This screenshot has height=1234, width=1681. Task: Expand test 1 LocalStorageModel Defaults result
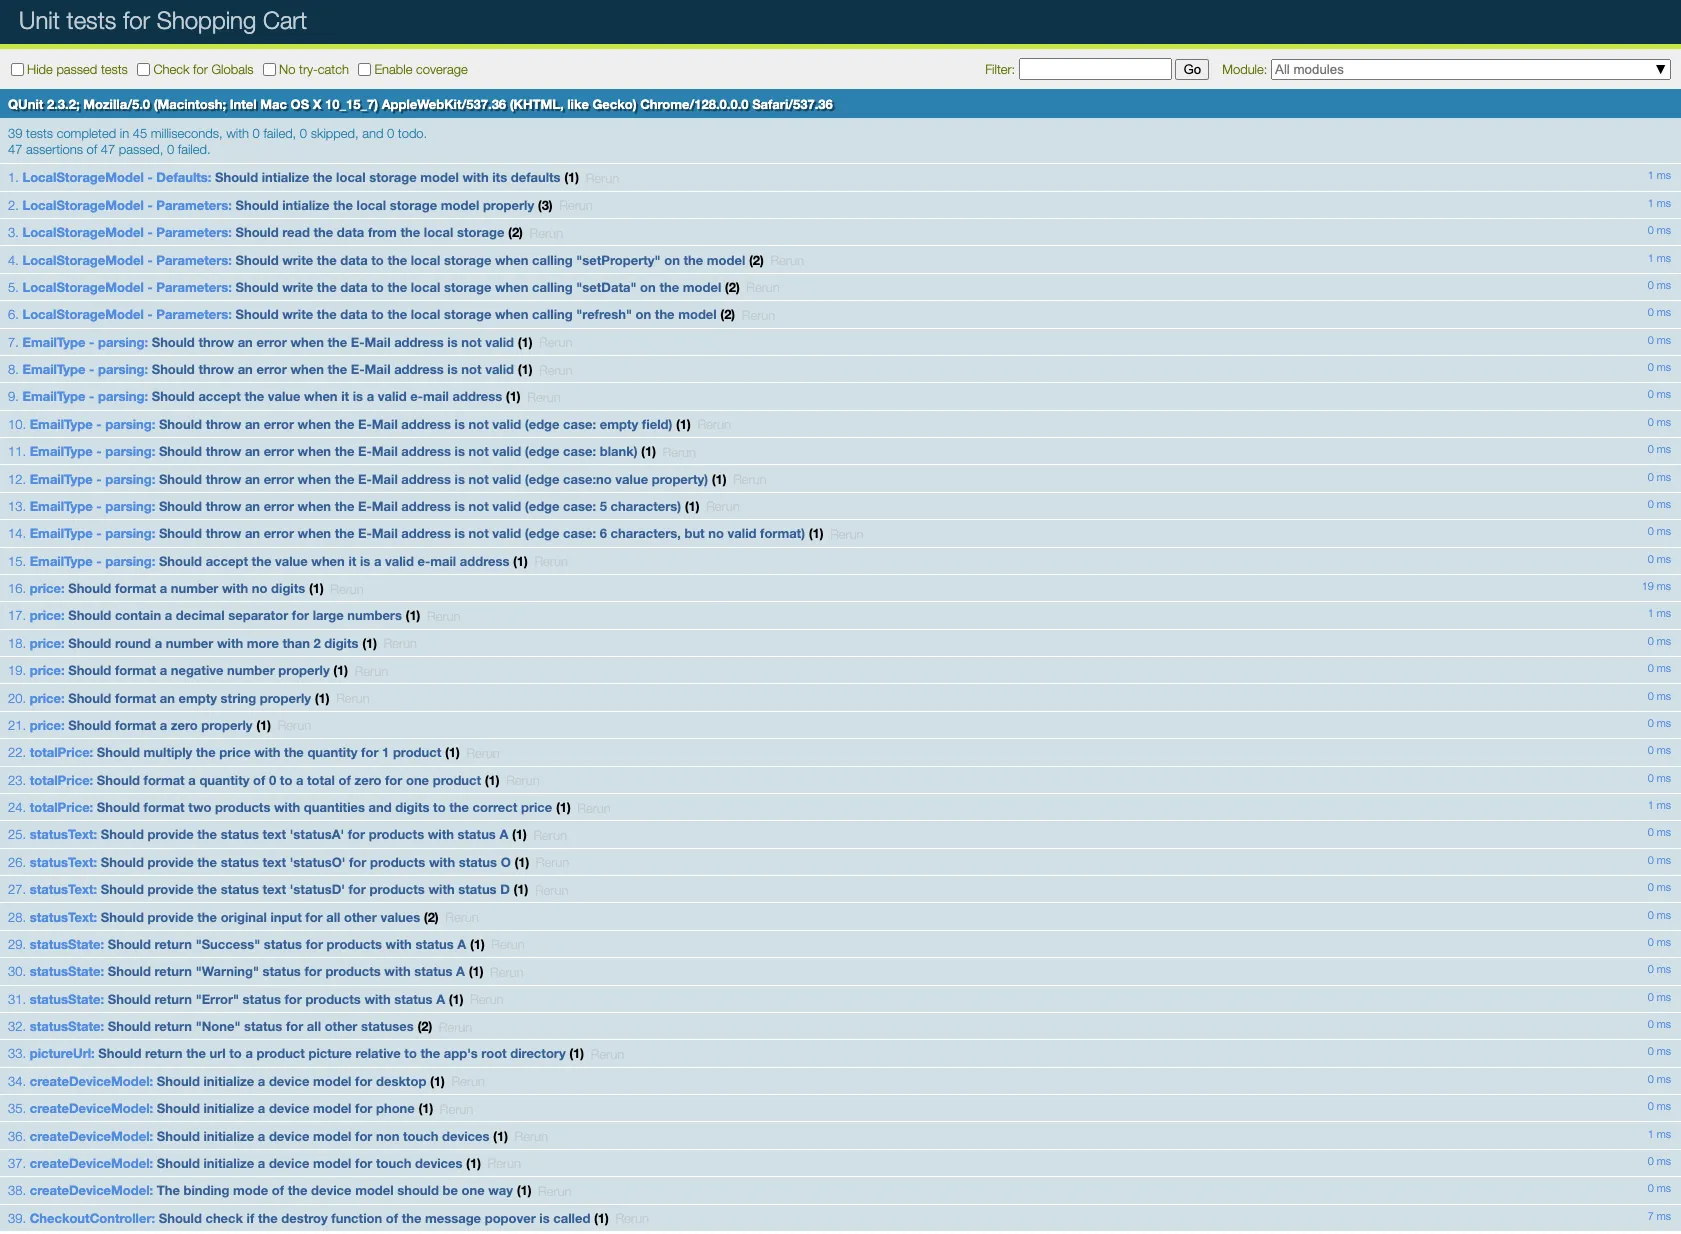pos(386,178)
